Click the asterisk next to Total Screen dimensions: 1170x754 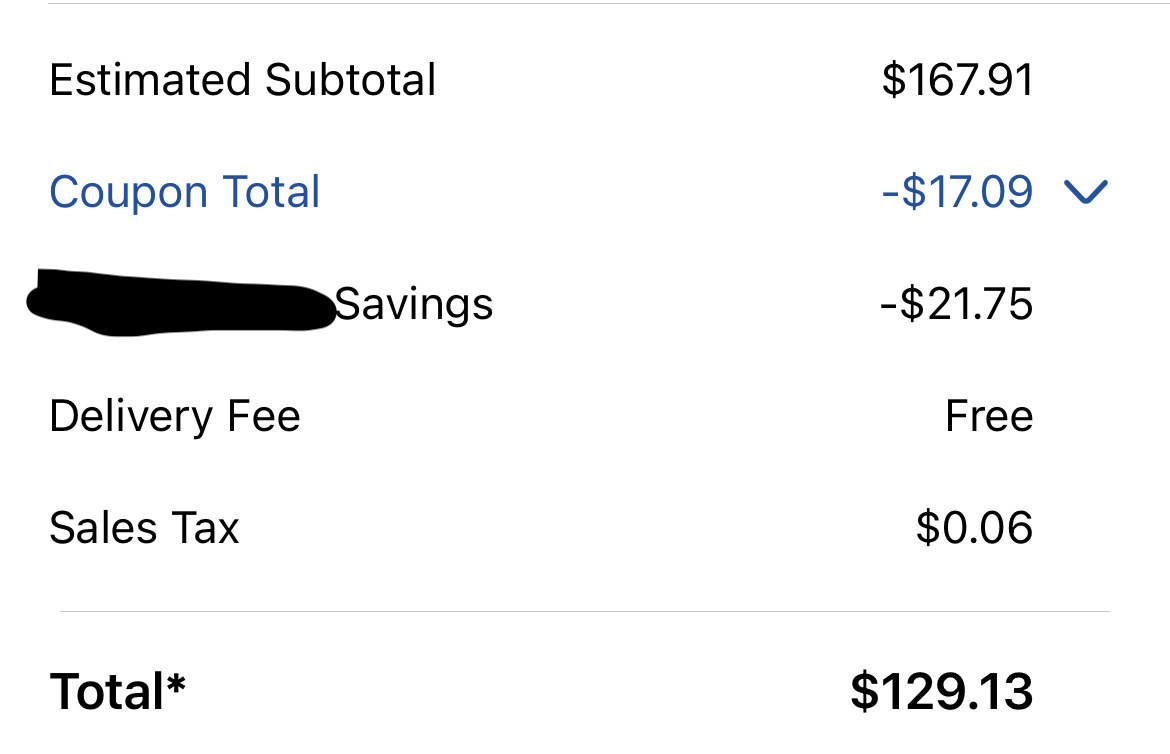(x=176, y=682)
